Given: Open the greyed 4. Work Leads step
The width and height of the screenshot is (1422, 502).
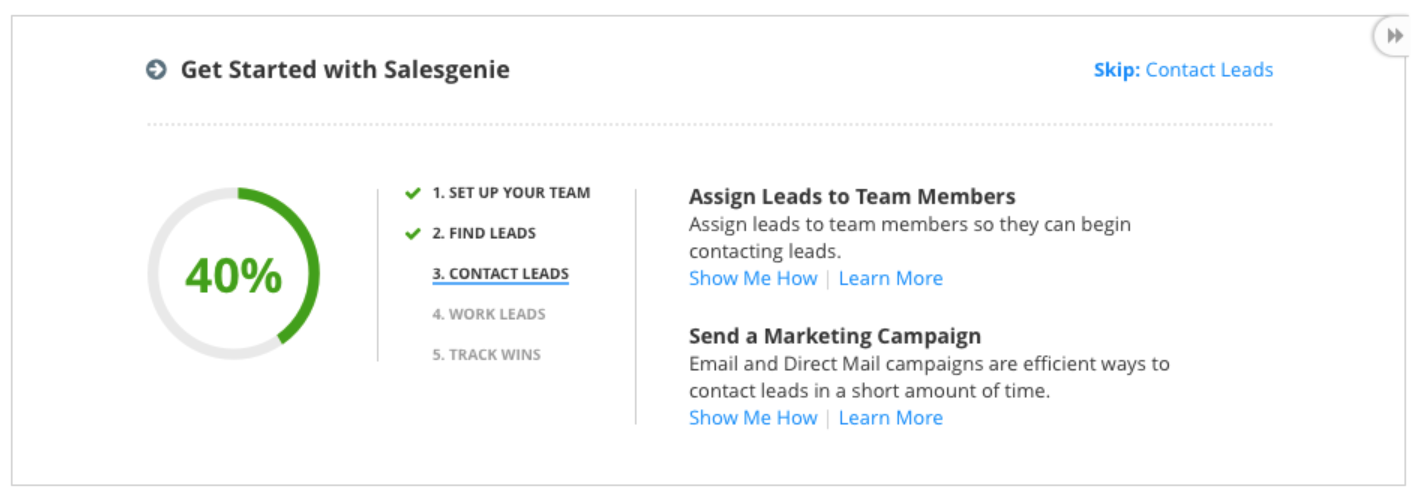Looking at the screenshot, I should coord(489,314).
